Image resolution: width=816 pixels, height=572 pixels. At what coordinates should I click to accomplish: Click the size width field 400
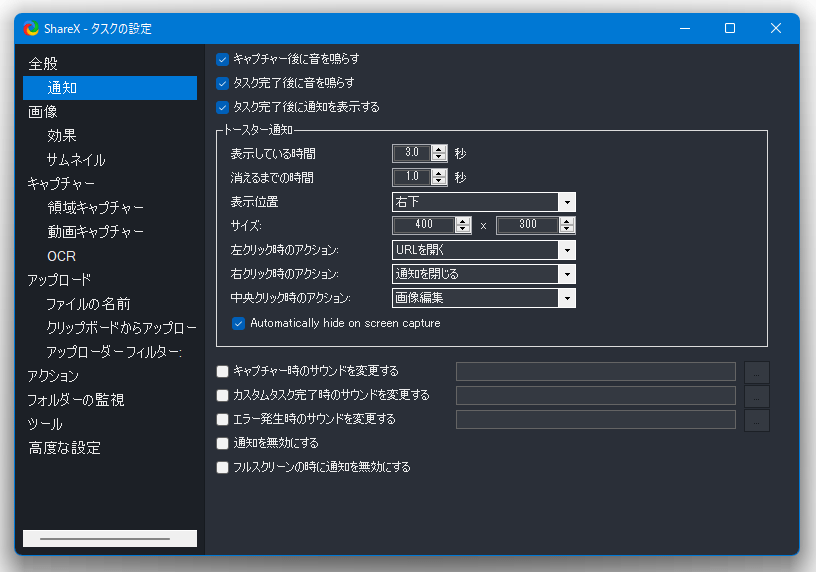424,225
